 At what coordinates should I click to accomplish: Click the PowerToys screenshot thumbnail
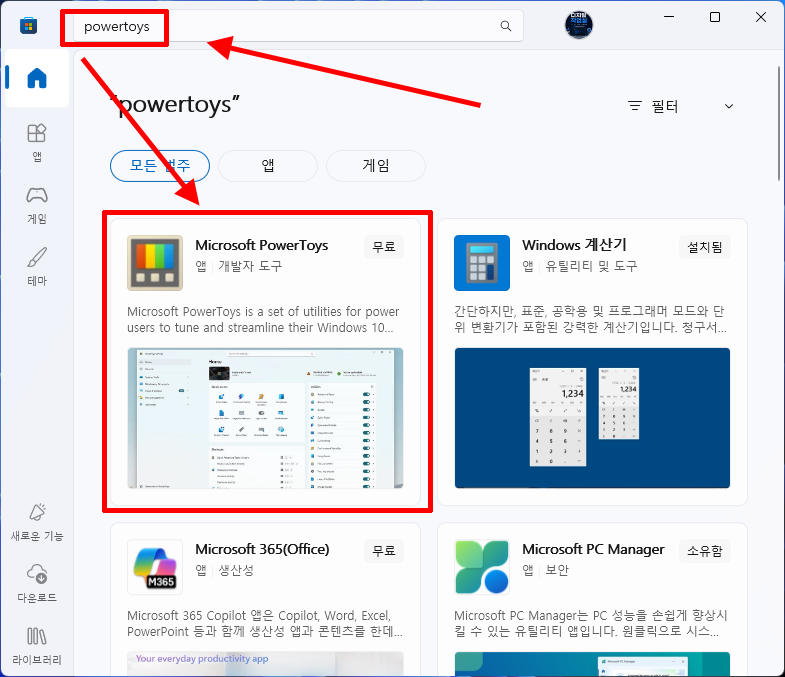pos(265,418)
